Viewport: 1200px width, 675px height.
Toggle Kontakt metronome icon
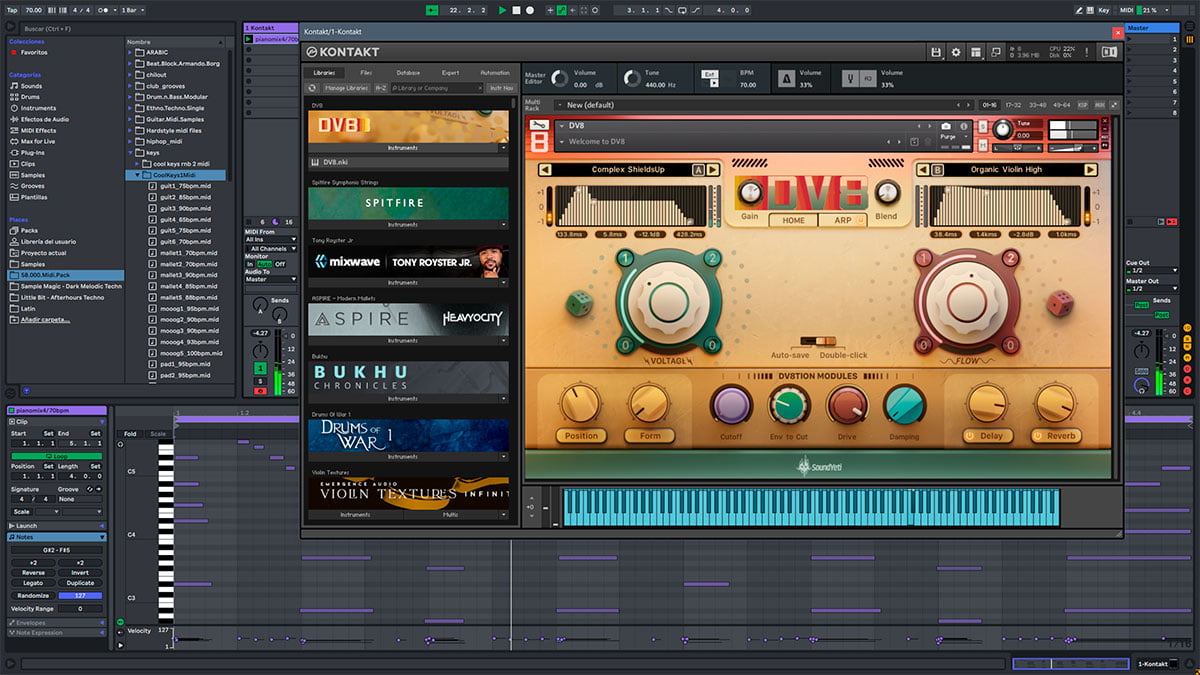click(787, 78)
